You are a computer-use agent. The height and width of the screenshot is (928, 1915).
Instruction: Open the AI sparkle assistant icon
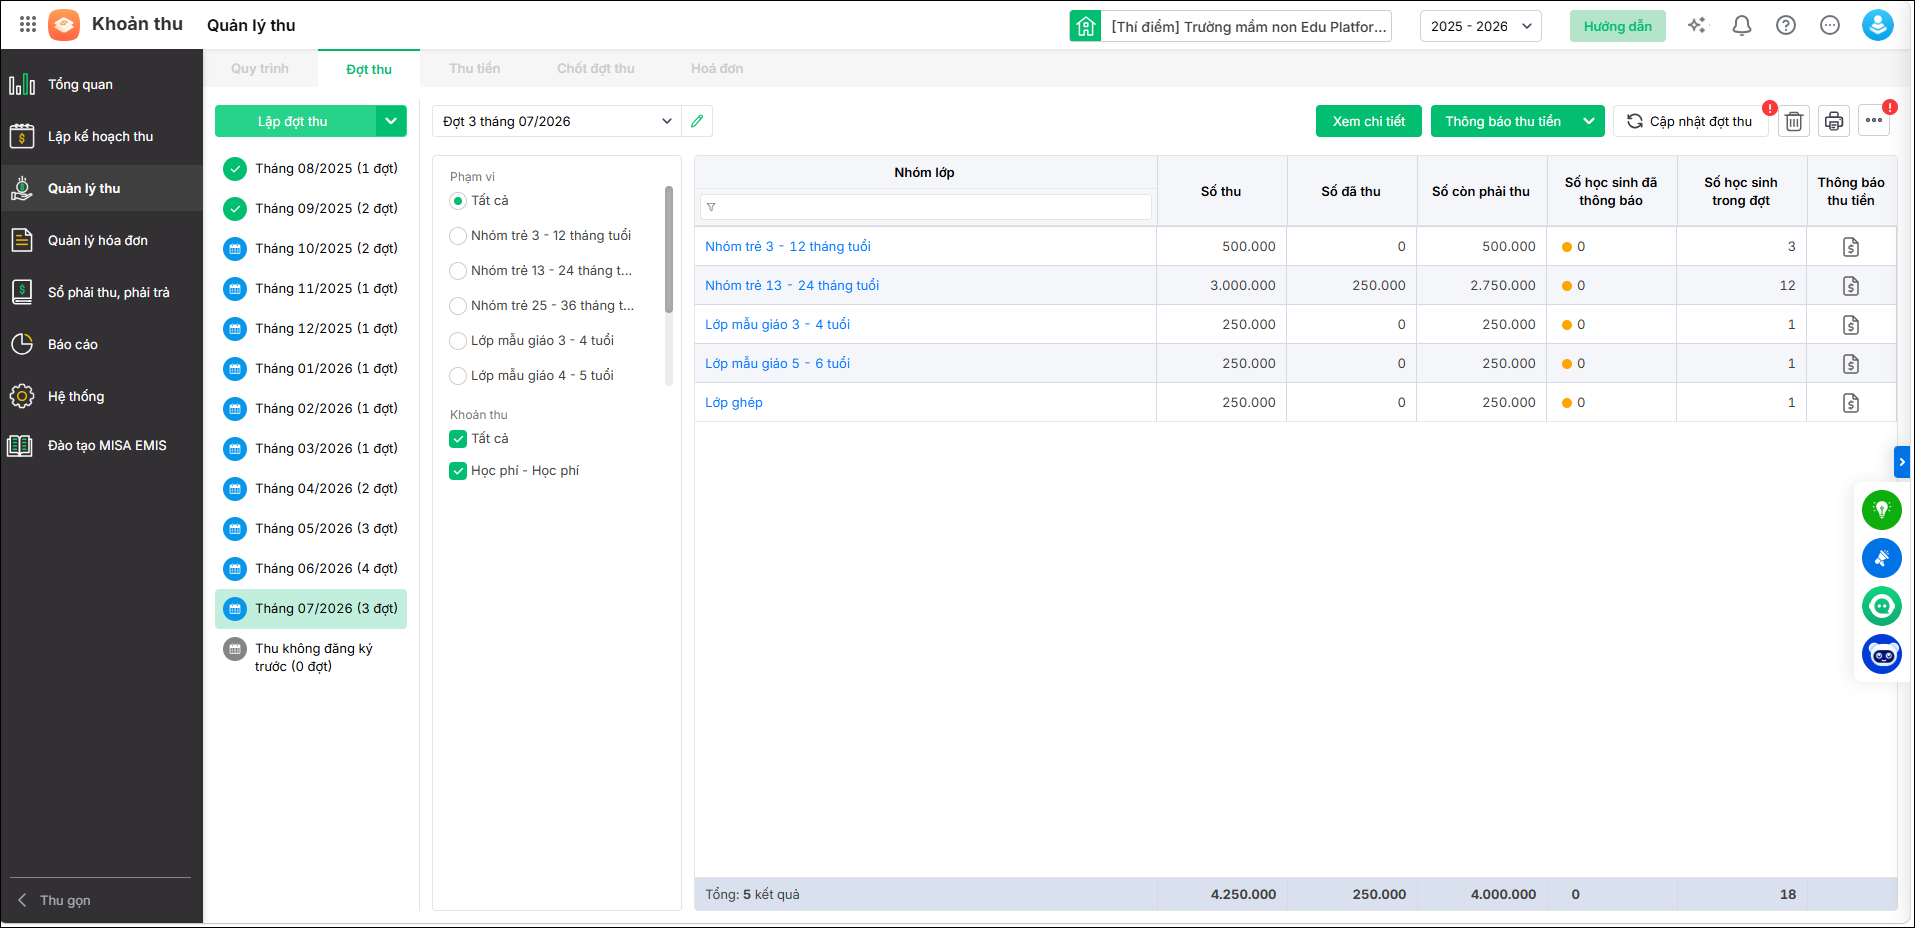pyautogui.click(x=1697, y=26)
